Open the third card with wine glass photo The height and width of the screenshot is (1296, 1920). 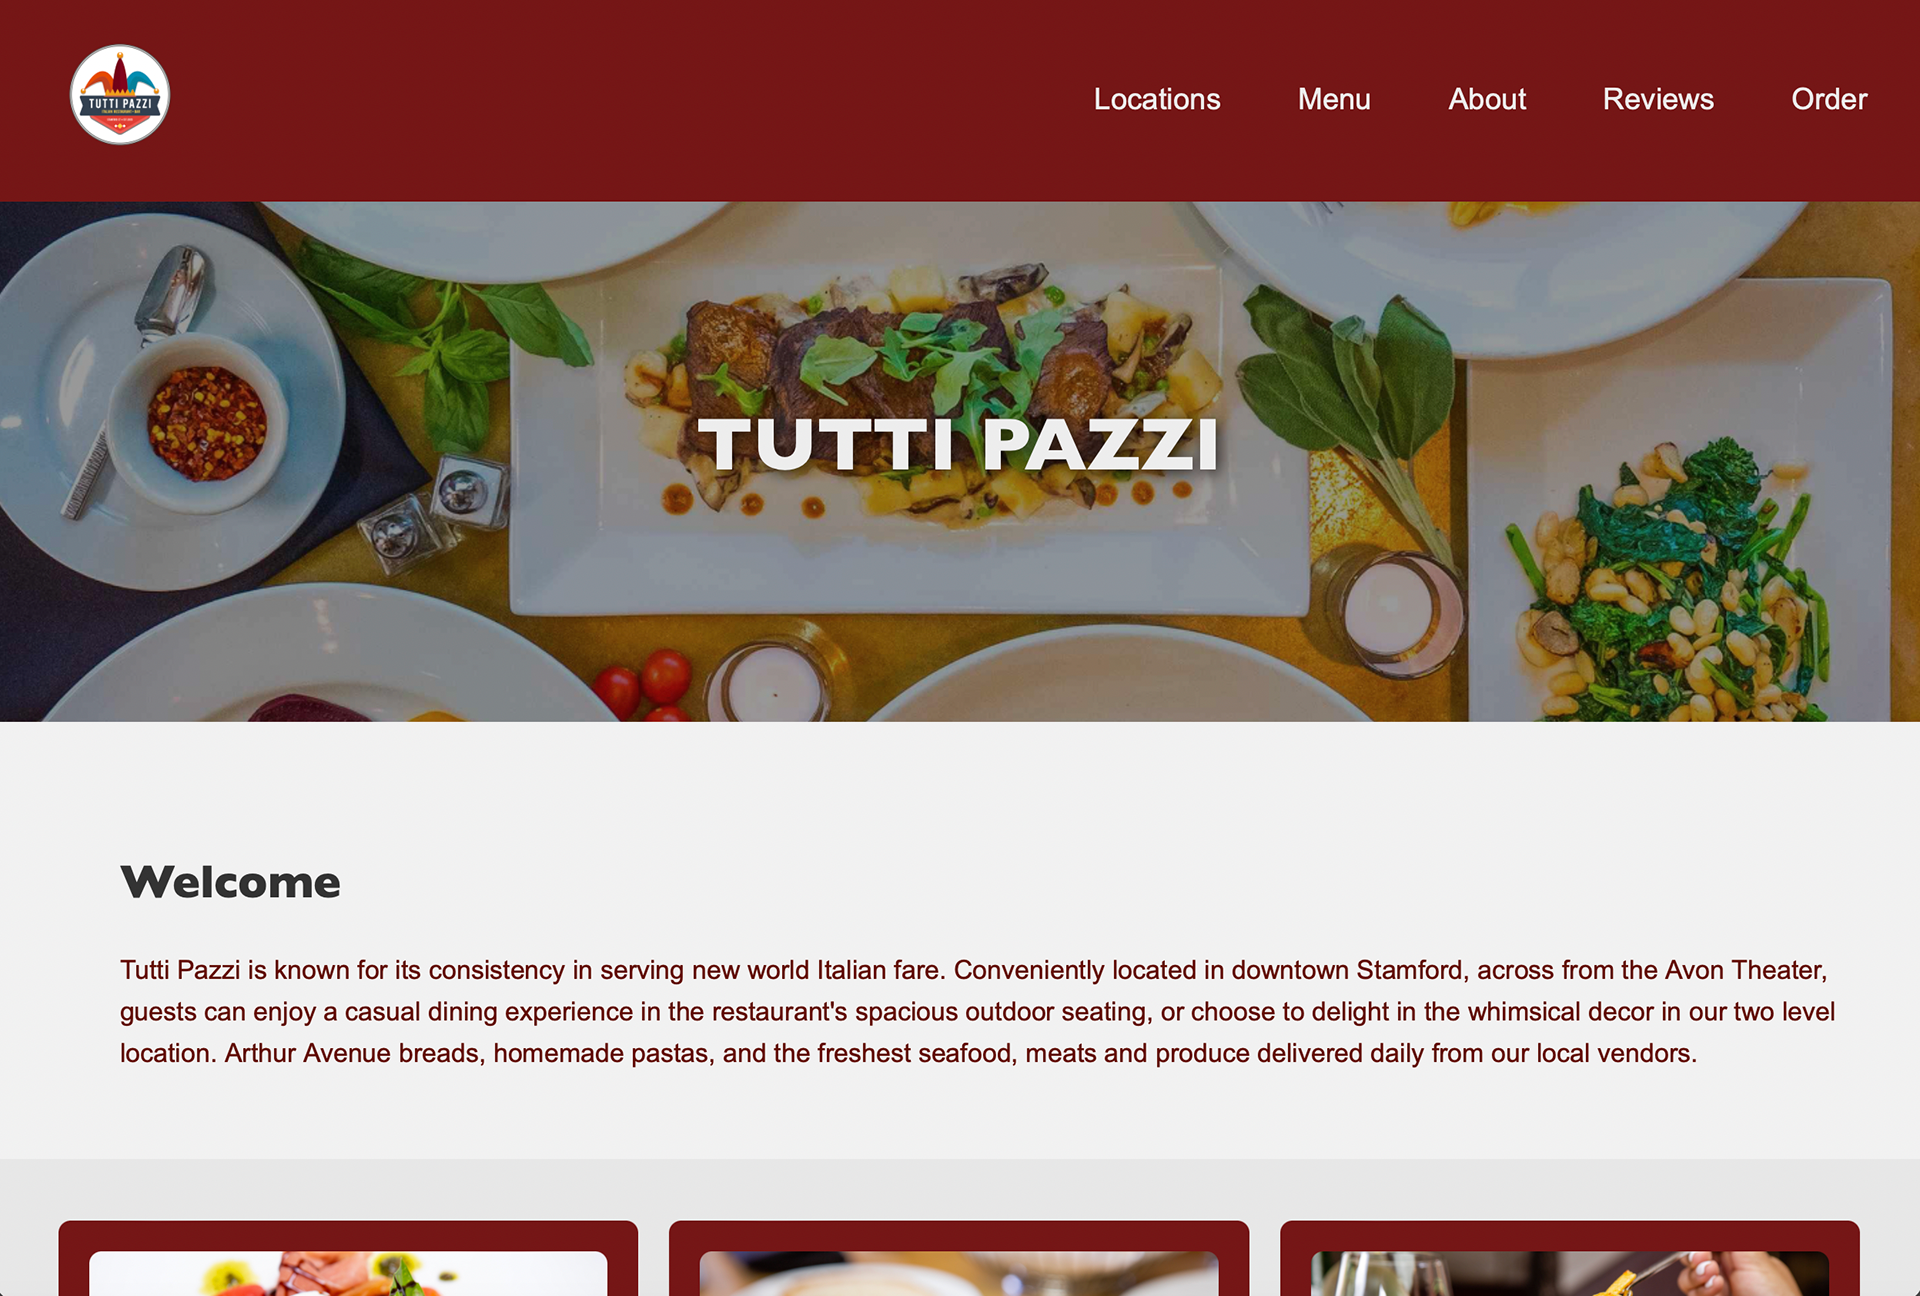pyautogui.click(x=1570, y=1260)
